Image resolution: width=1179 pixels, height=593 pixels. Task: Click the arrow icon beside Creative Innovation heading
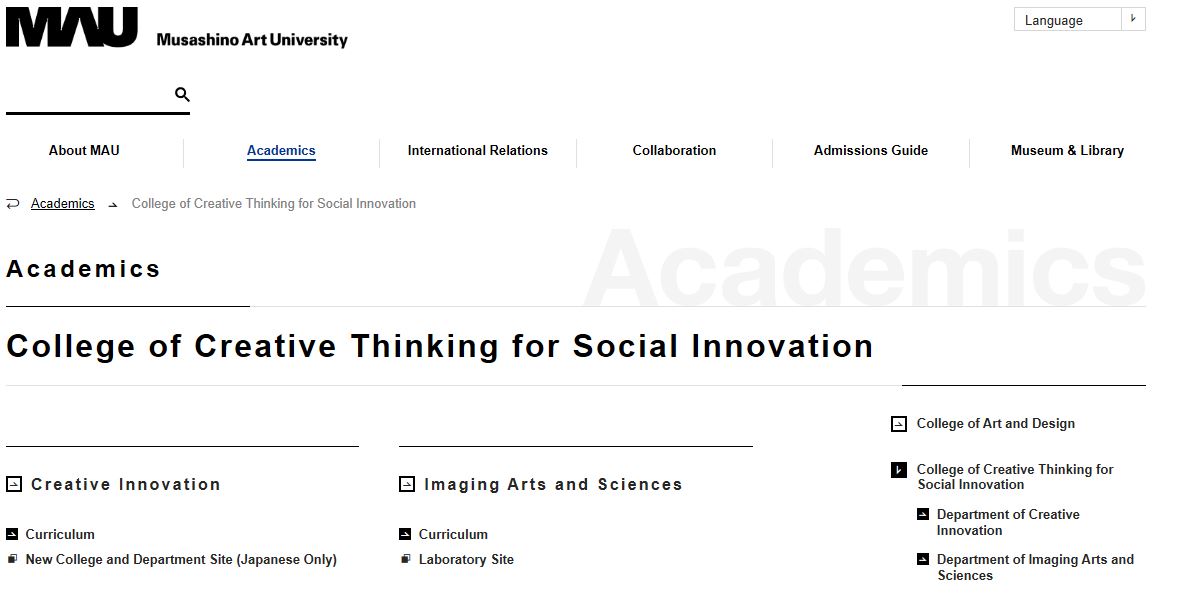tap(14, 484)
